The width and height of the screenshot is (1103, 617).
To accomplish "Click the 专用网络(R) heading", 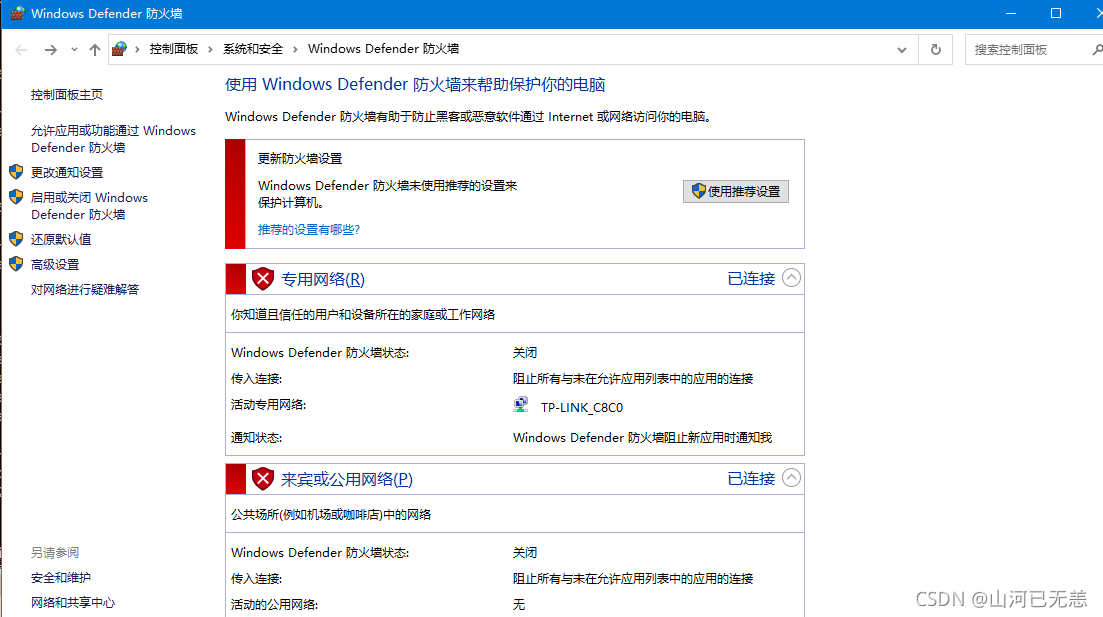I will pos(323,279).
